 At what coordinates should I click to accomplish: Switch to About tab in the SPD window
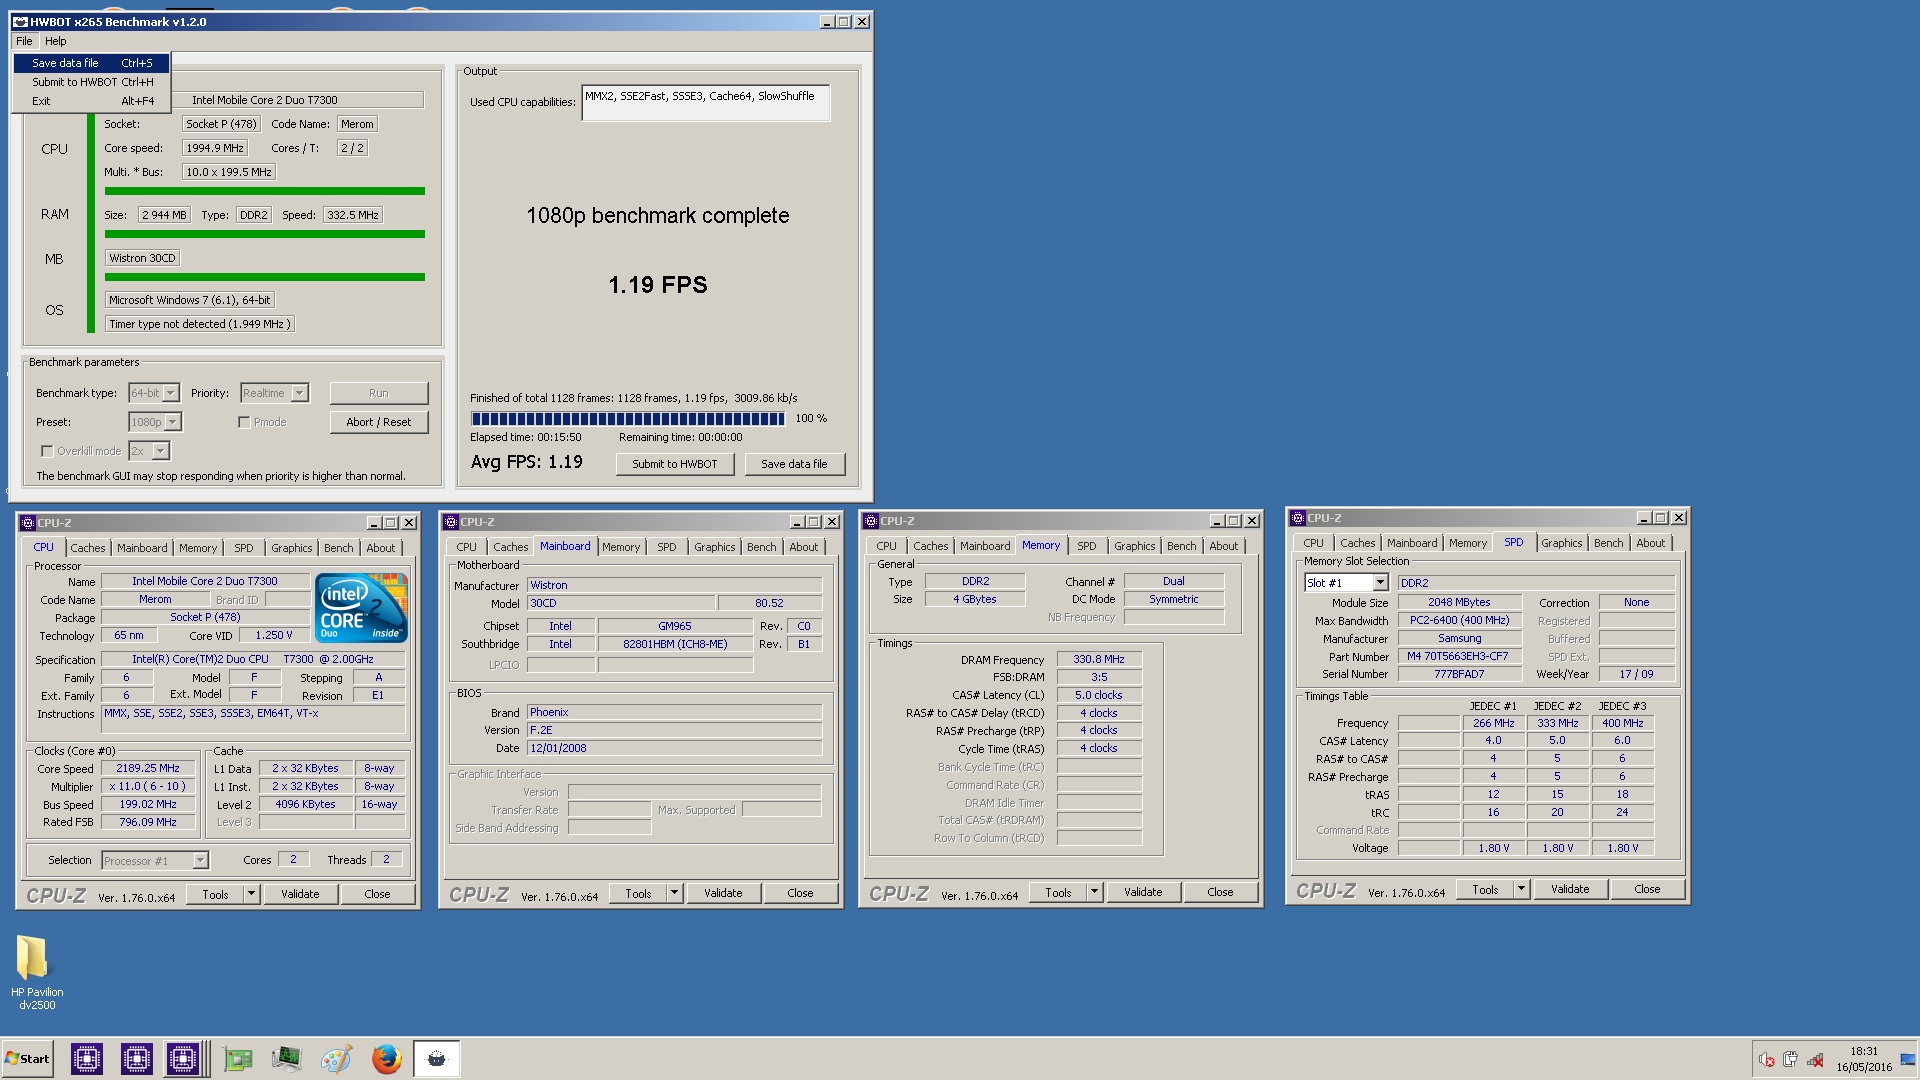(x=1651, y=543)
